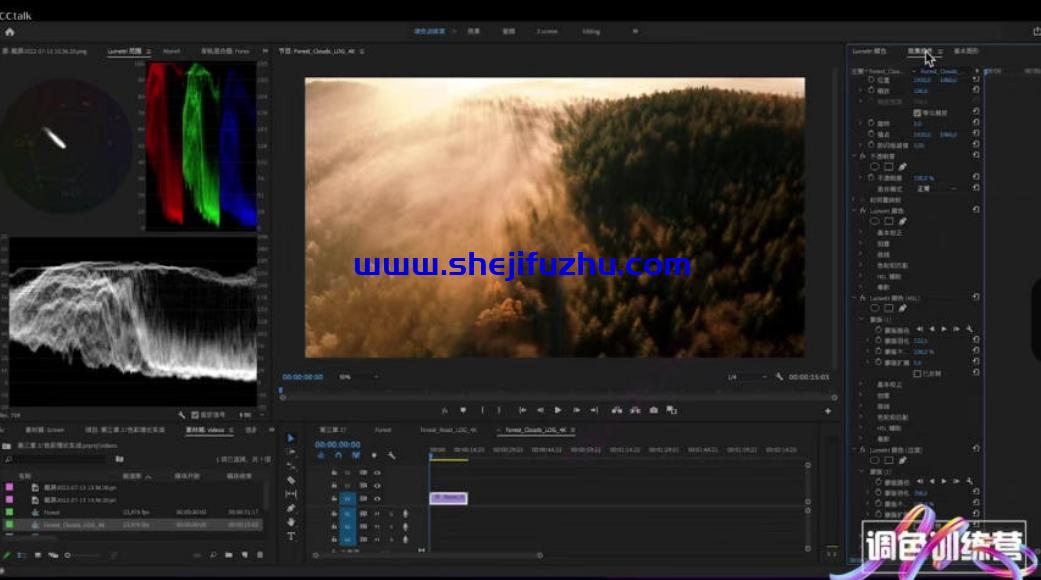Create rectangle mask under Opacity effect

(888, 167)
